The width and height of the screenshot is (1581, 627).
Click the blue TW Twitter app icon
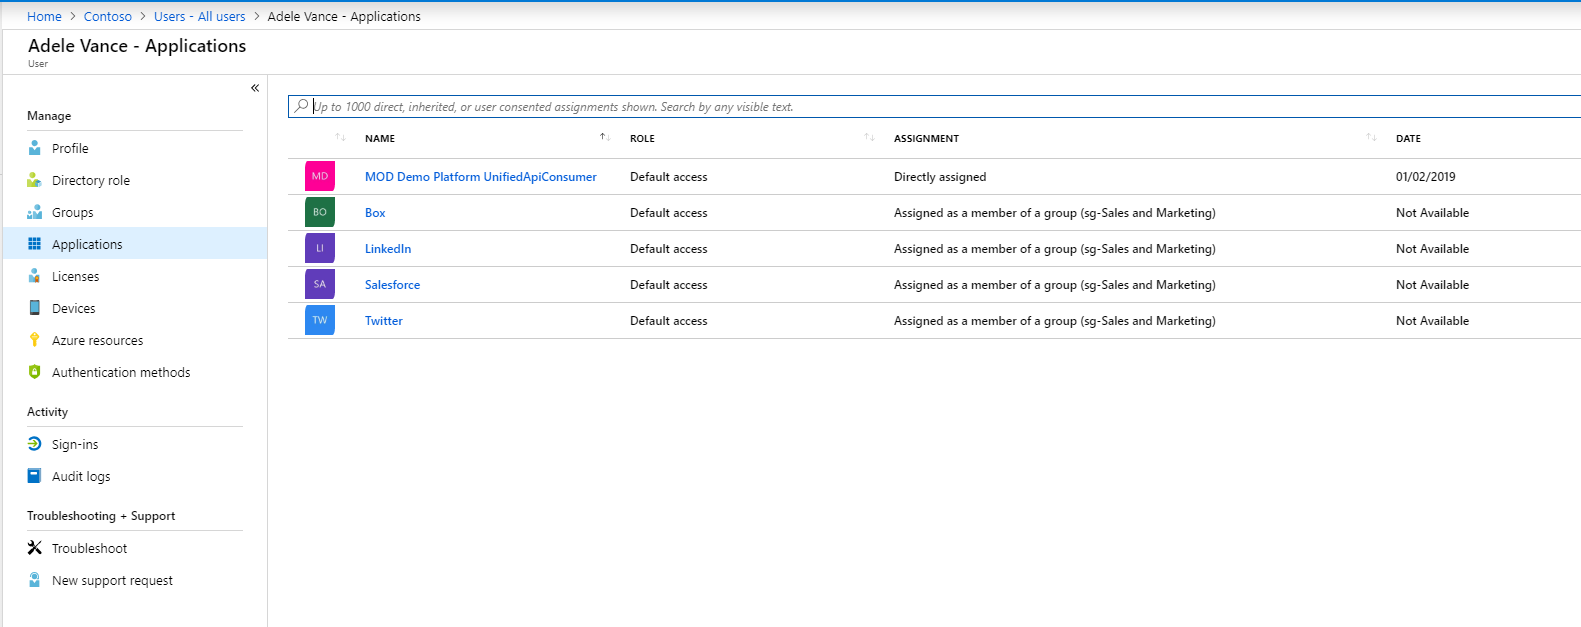point(320,320)
